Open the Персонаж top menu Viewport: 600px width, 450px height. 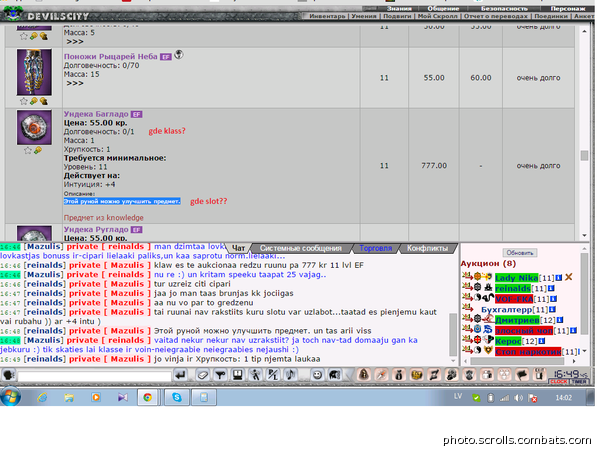click(x=568, y=8)
